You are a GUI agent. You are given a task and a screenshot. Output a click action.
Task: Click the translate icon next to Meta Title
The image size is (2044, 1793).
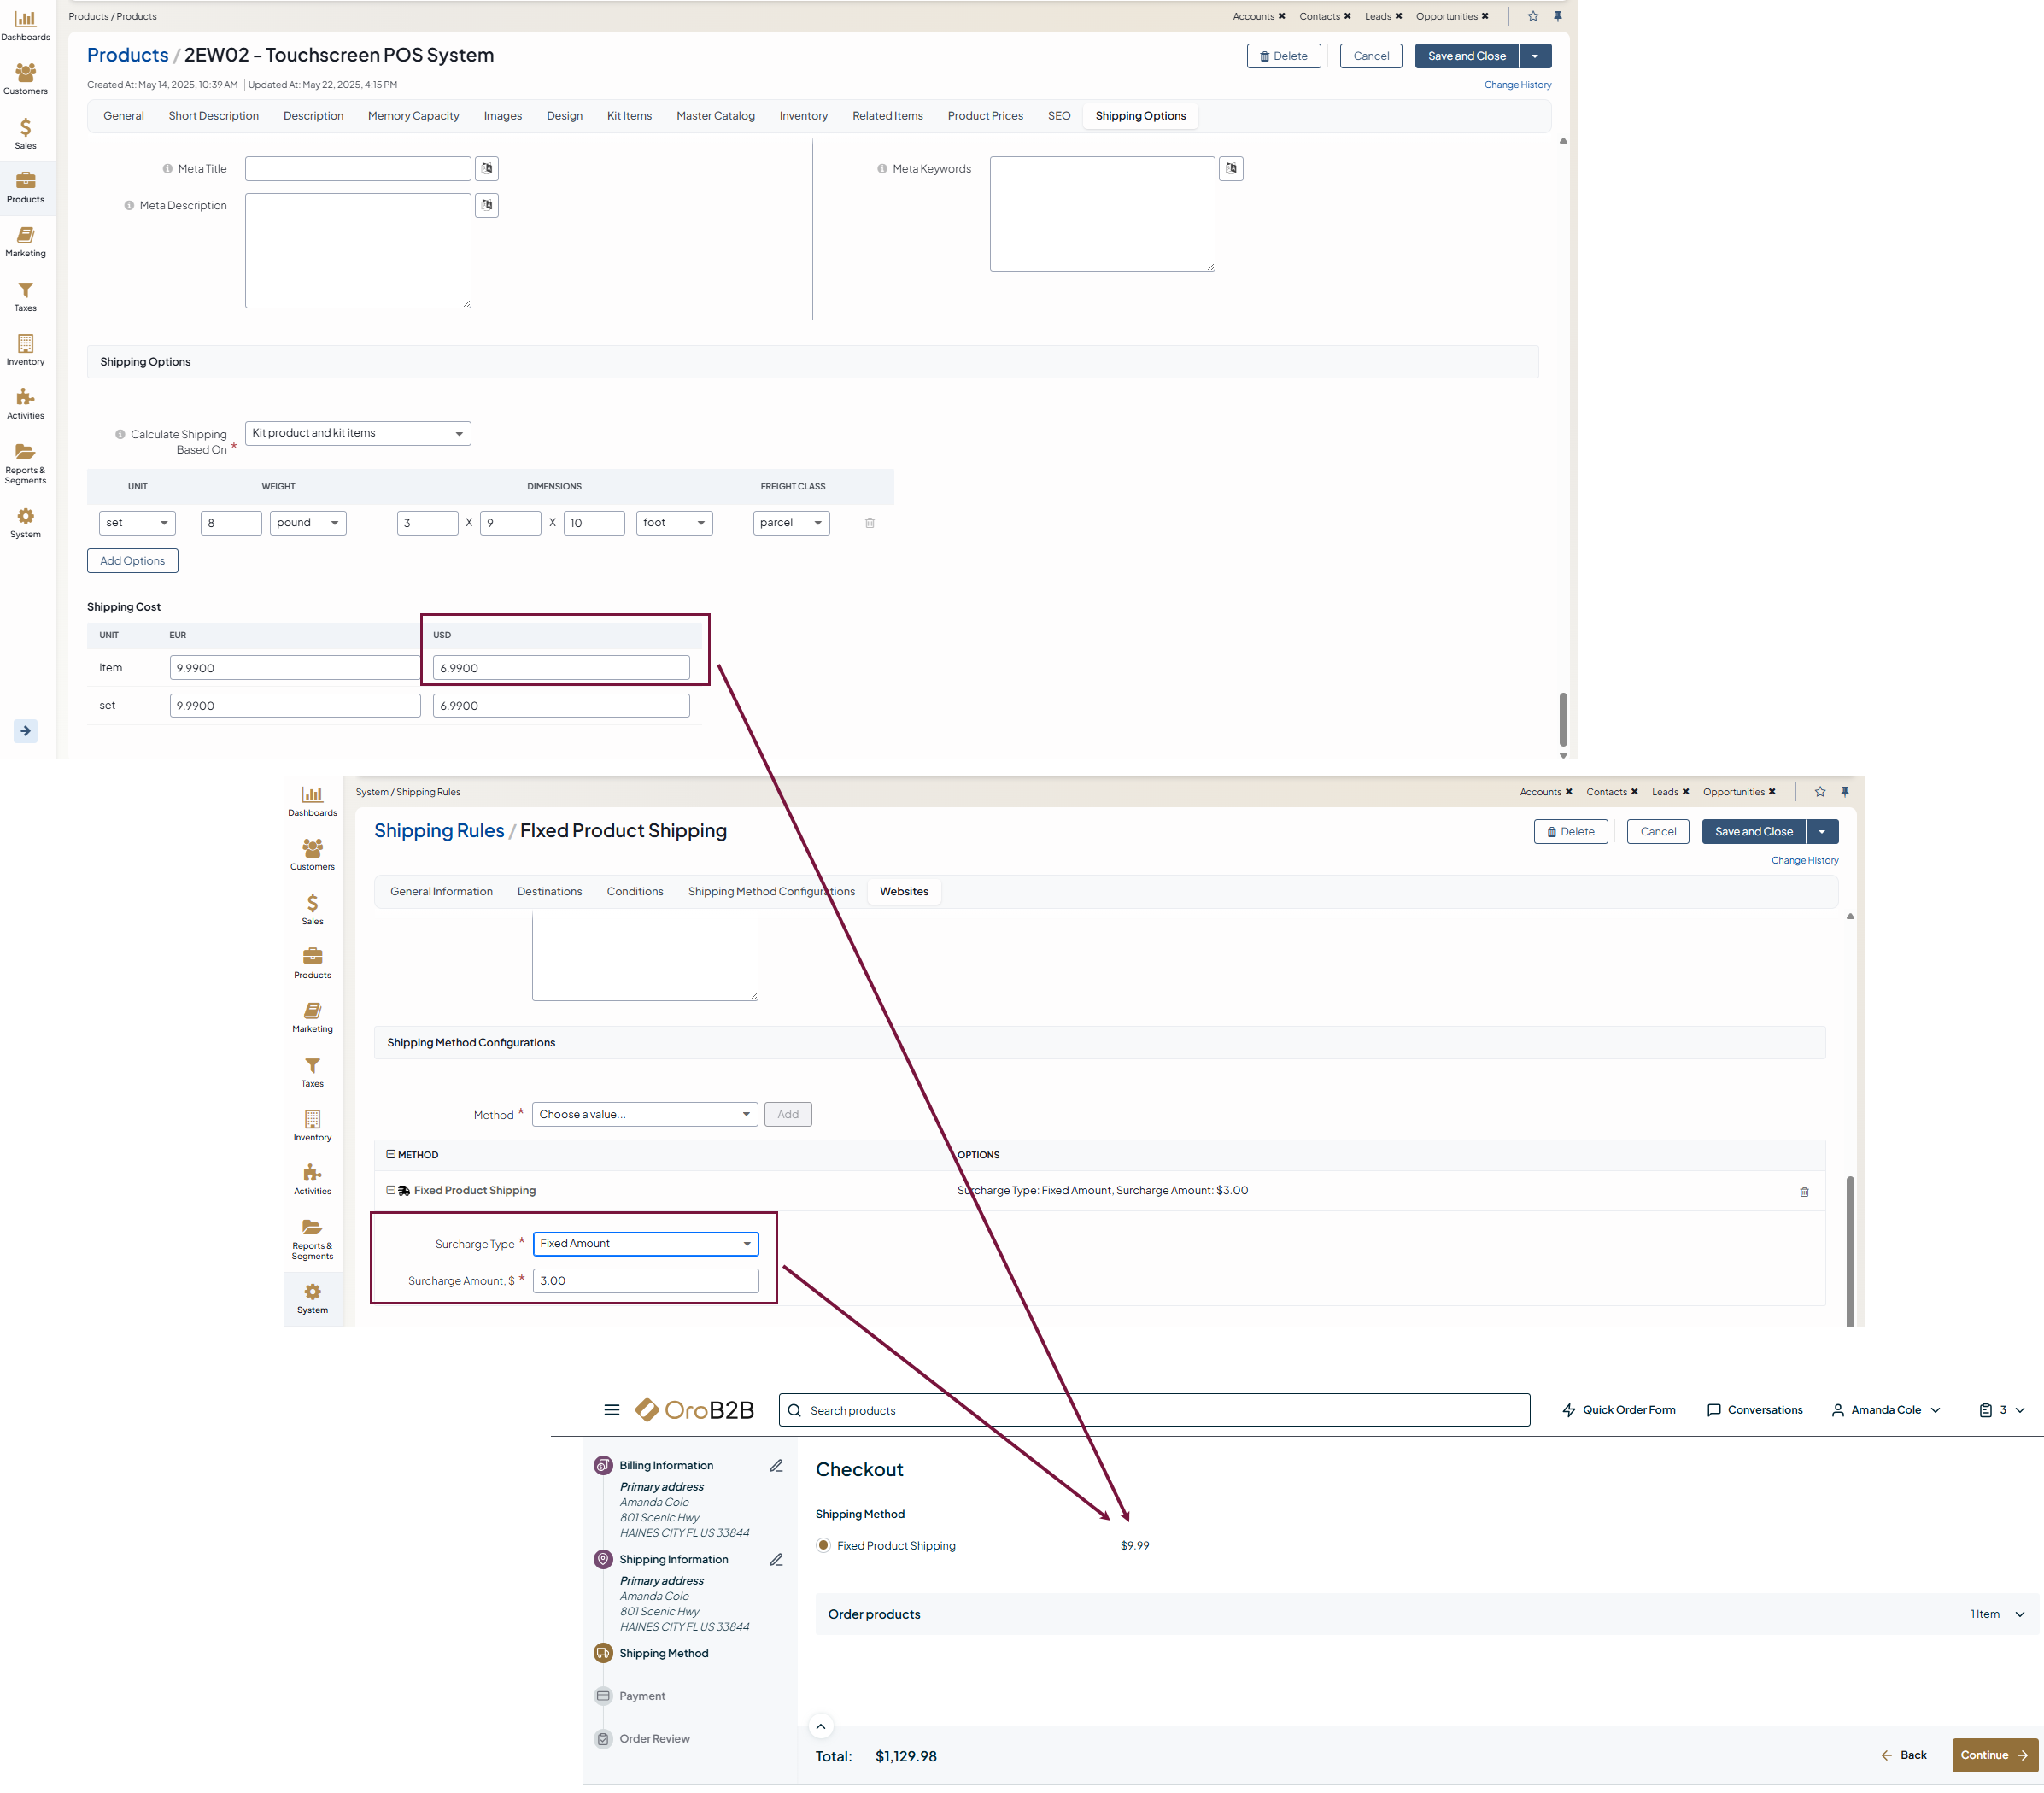pos(486,168)
